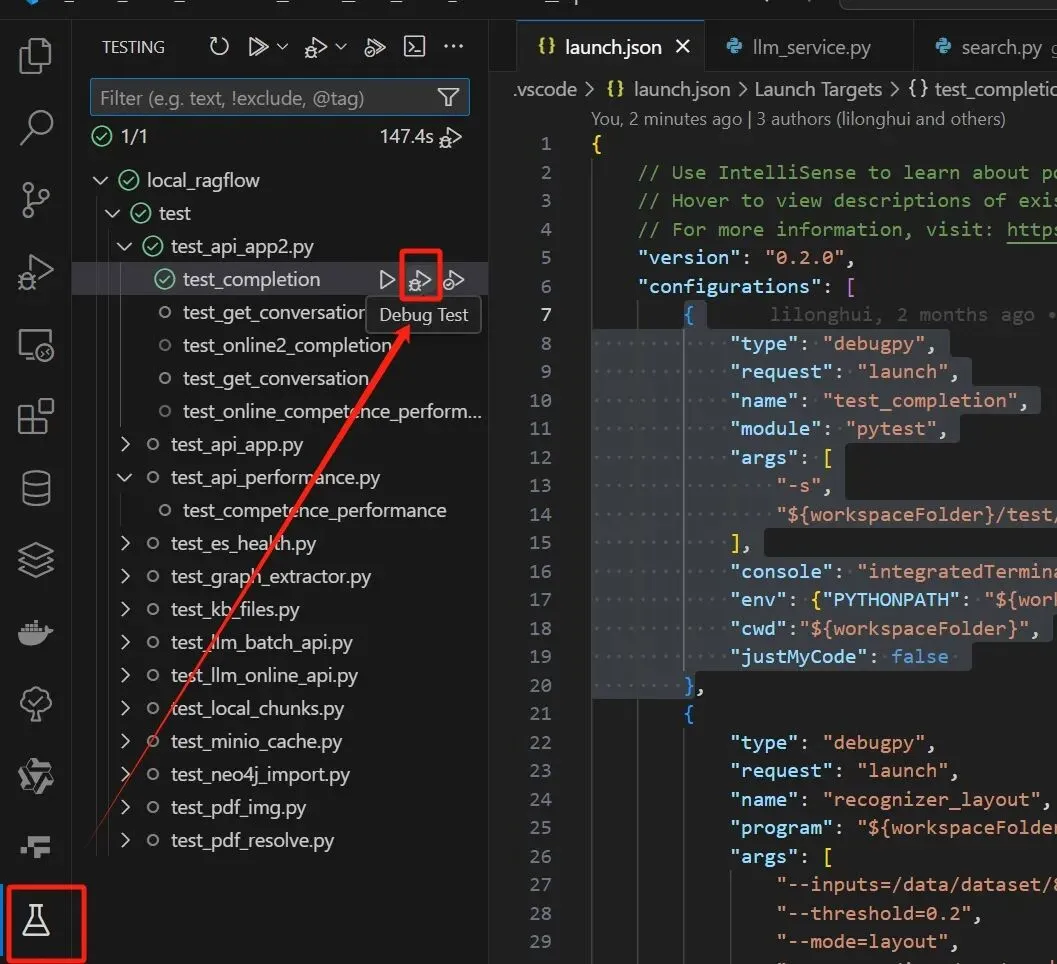The image size is (1057, 964).
Task: Expand test_api_app.py node
Action: [x=125, y=444]
